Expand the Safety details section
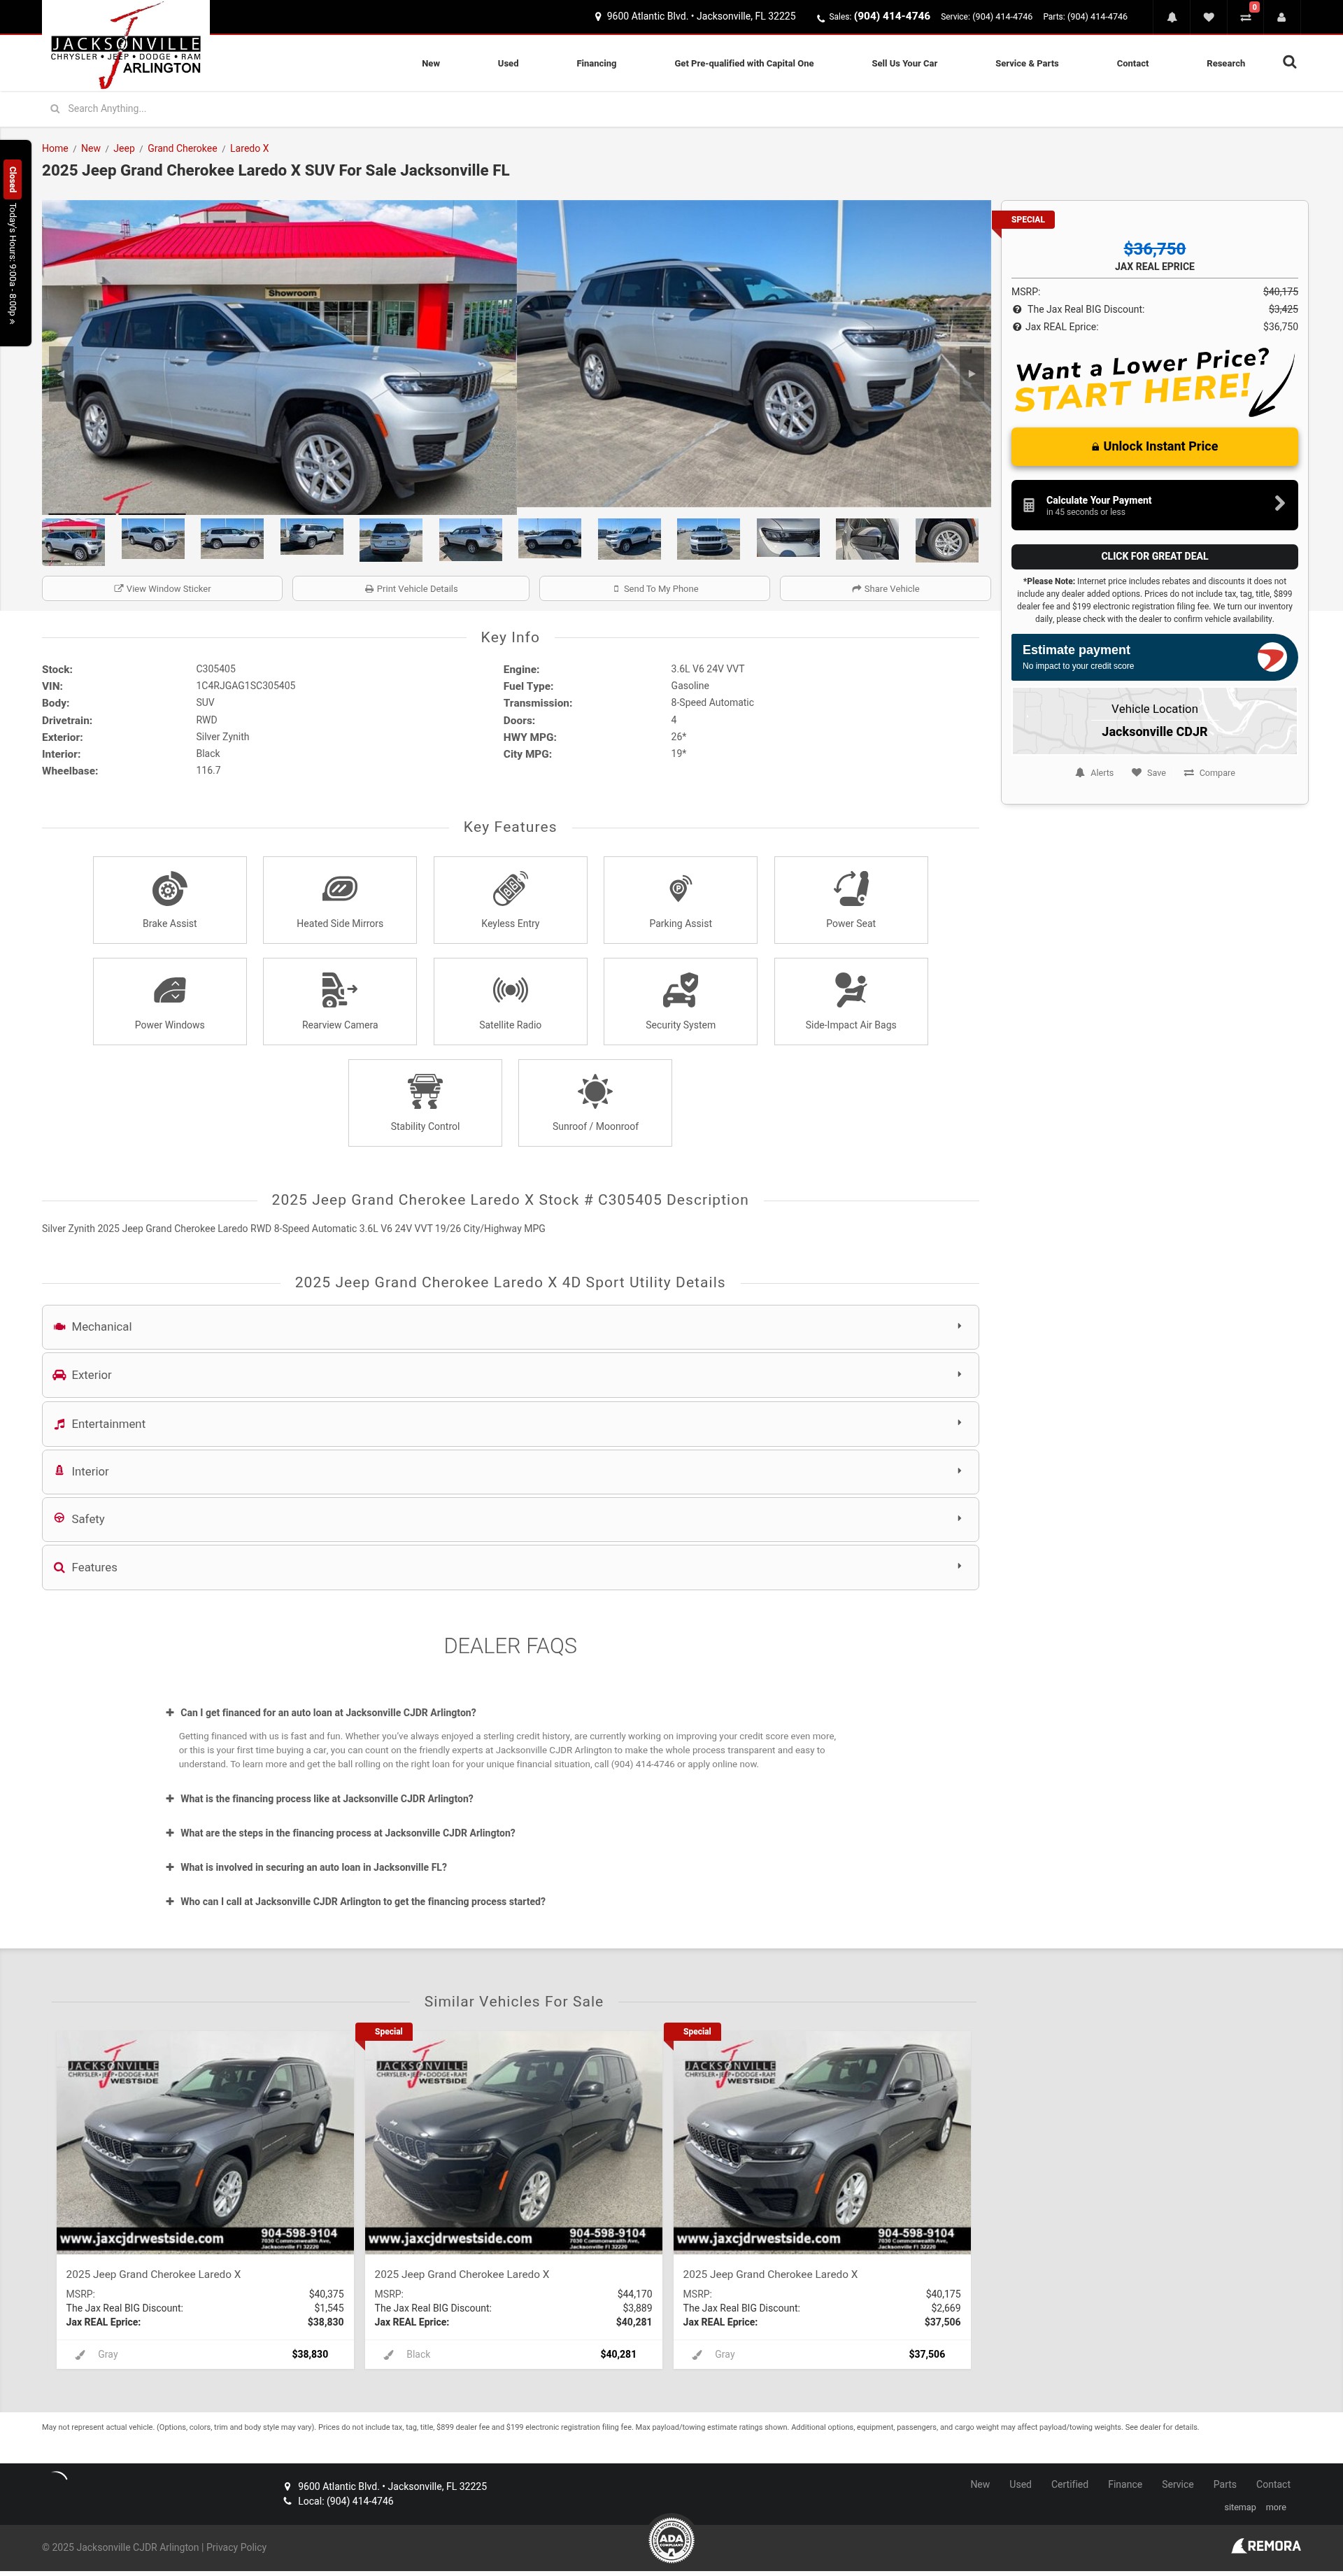Image resolution: width=1343 pixels, height=2576 pixels. pos(510,1519)
